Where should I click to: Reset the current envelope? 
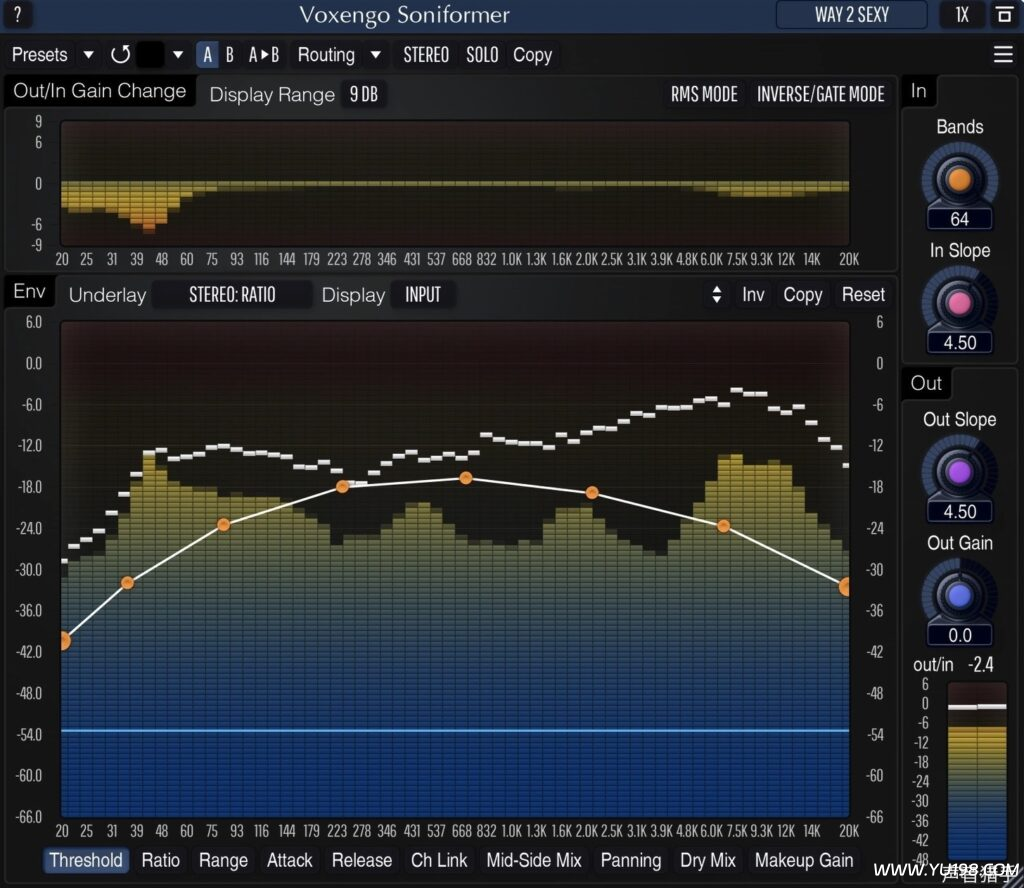click(x=862, y=294)
